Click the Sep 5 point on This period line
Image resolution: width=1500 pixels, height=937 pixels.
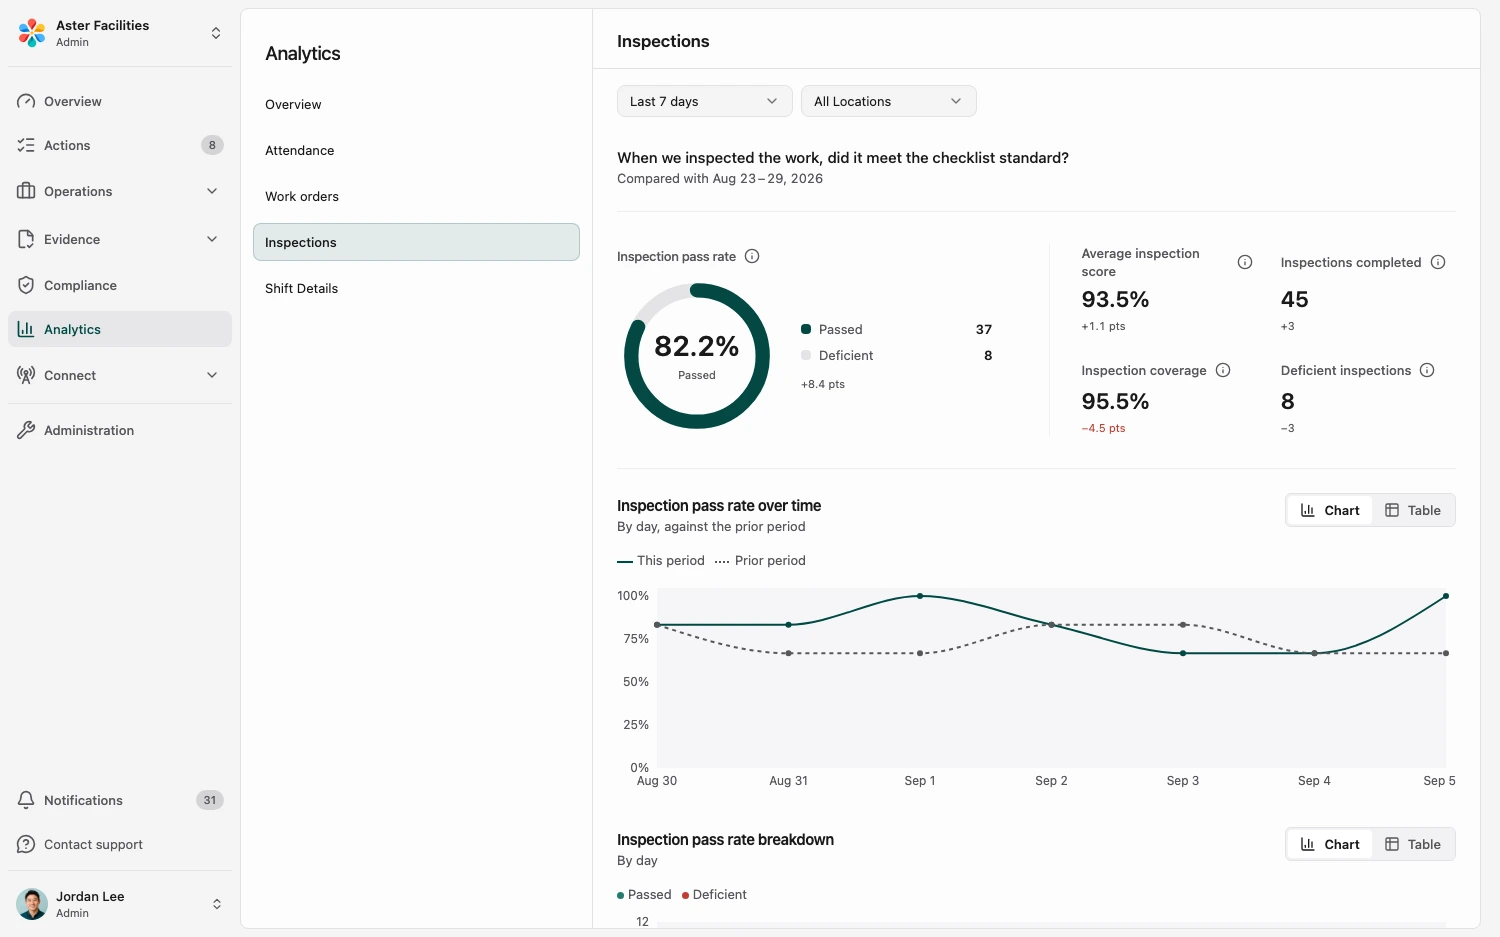tap(1446, 596)
